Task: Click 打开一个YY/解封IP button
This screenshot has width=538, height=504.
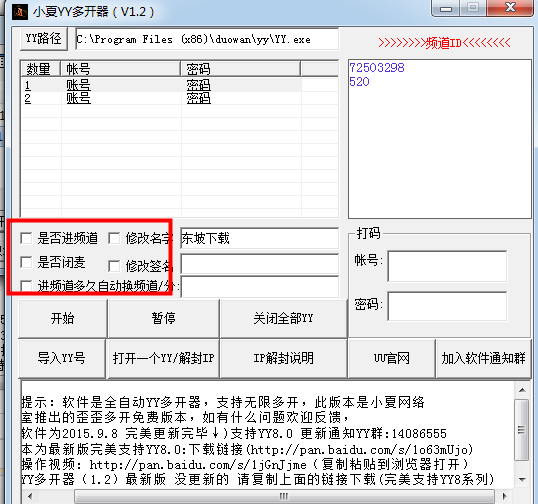Action: click(163, 358)
